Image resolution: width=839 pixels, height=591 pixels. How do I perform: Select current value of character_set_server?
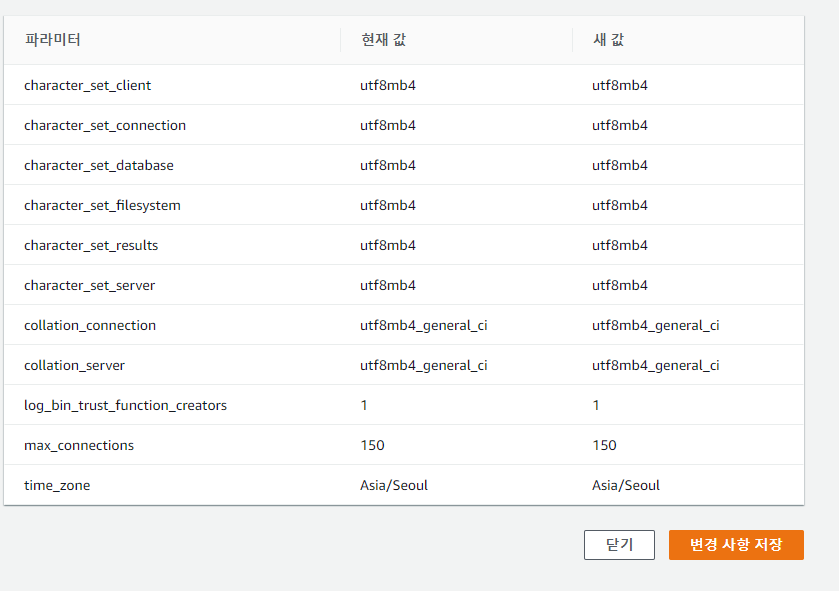click(388, 286)
